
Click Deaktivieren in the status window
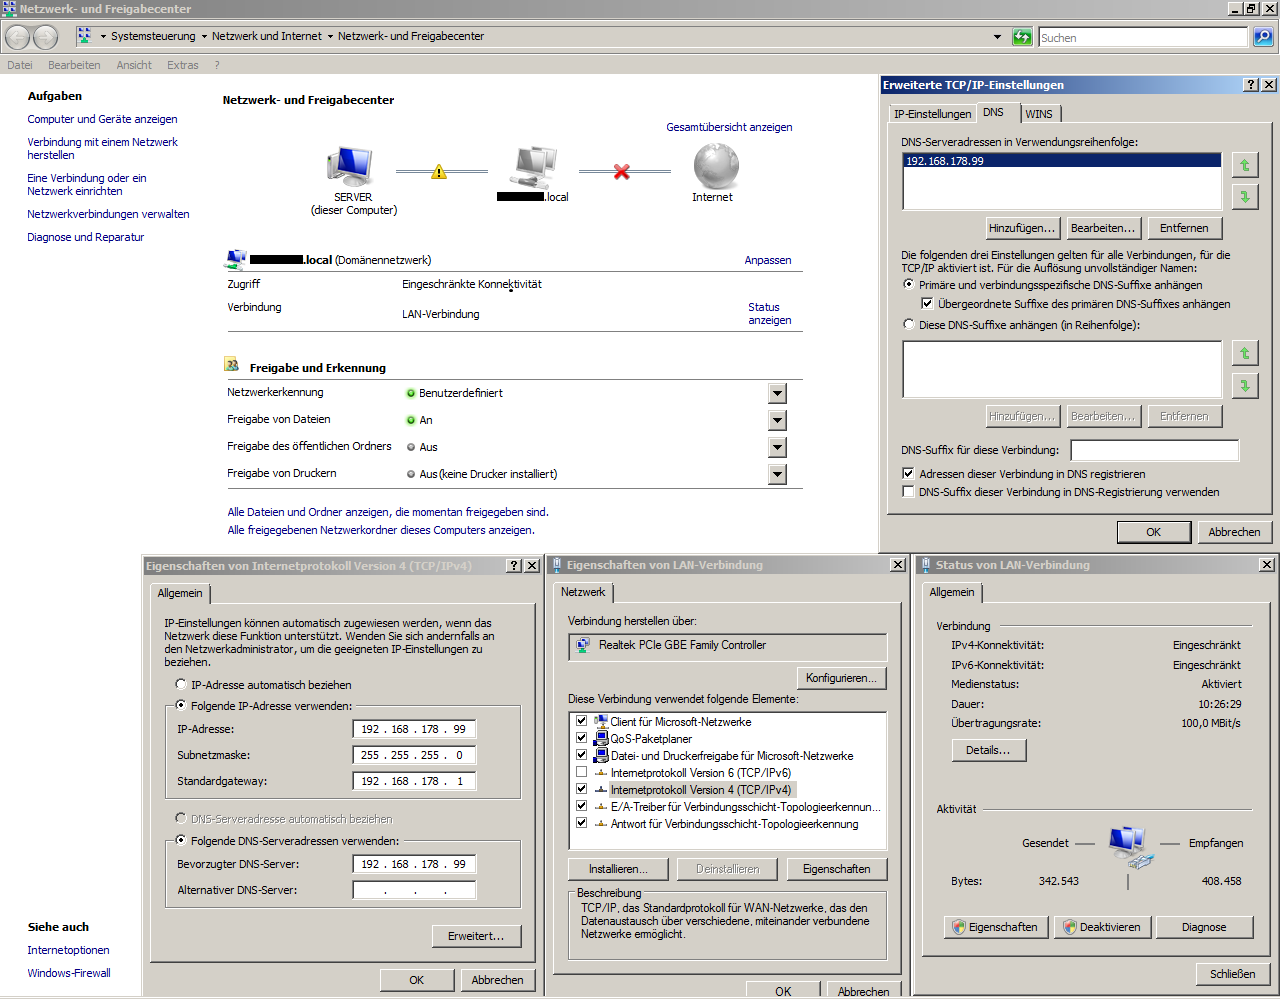(1100, 927)
